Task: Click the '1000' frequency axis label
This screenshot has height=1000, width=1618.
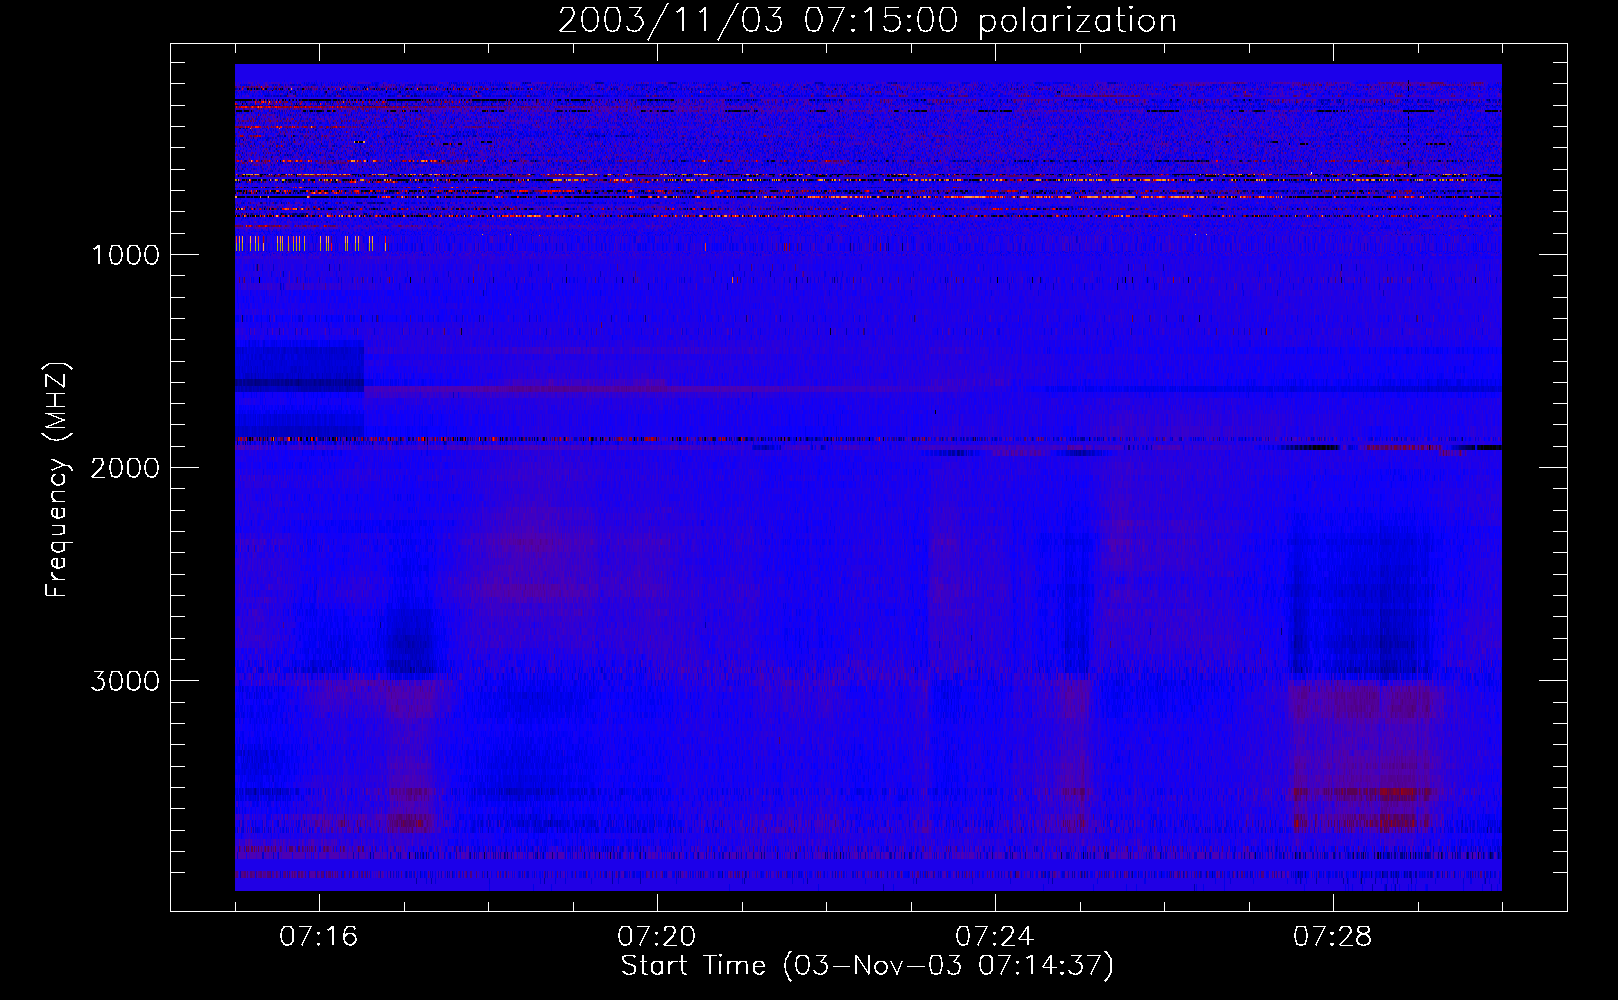Action: [x=125, y=255]
